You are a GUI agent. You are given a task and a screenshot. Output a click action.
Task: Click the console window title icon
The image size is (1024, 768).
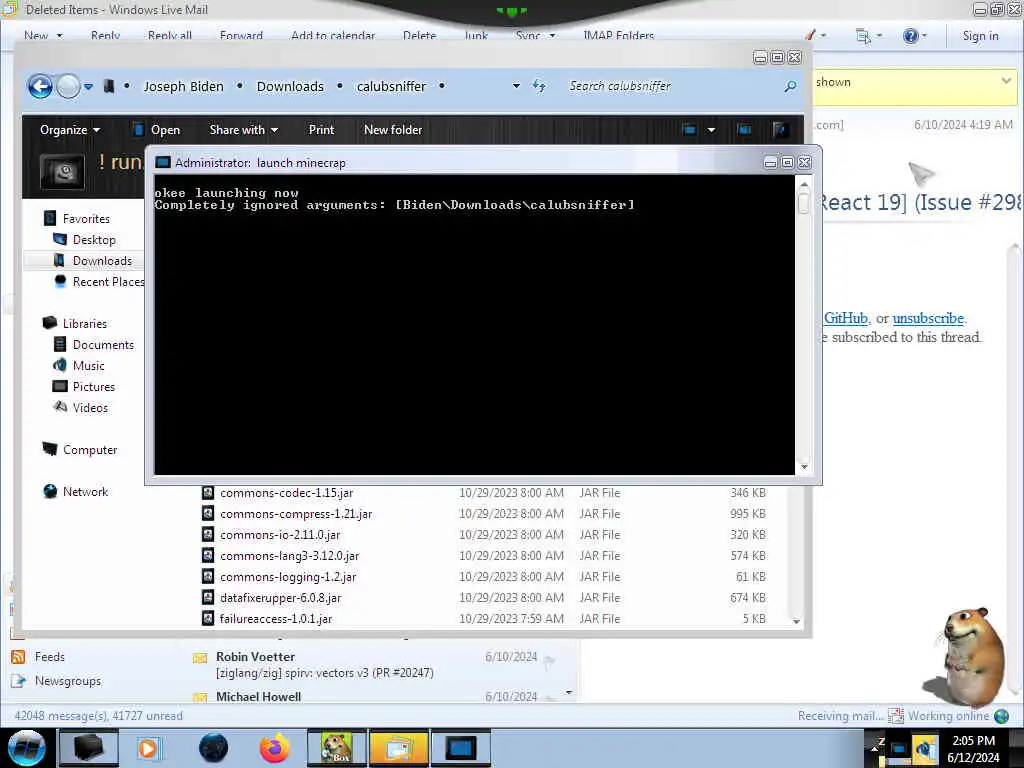click(163, 163)
